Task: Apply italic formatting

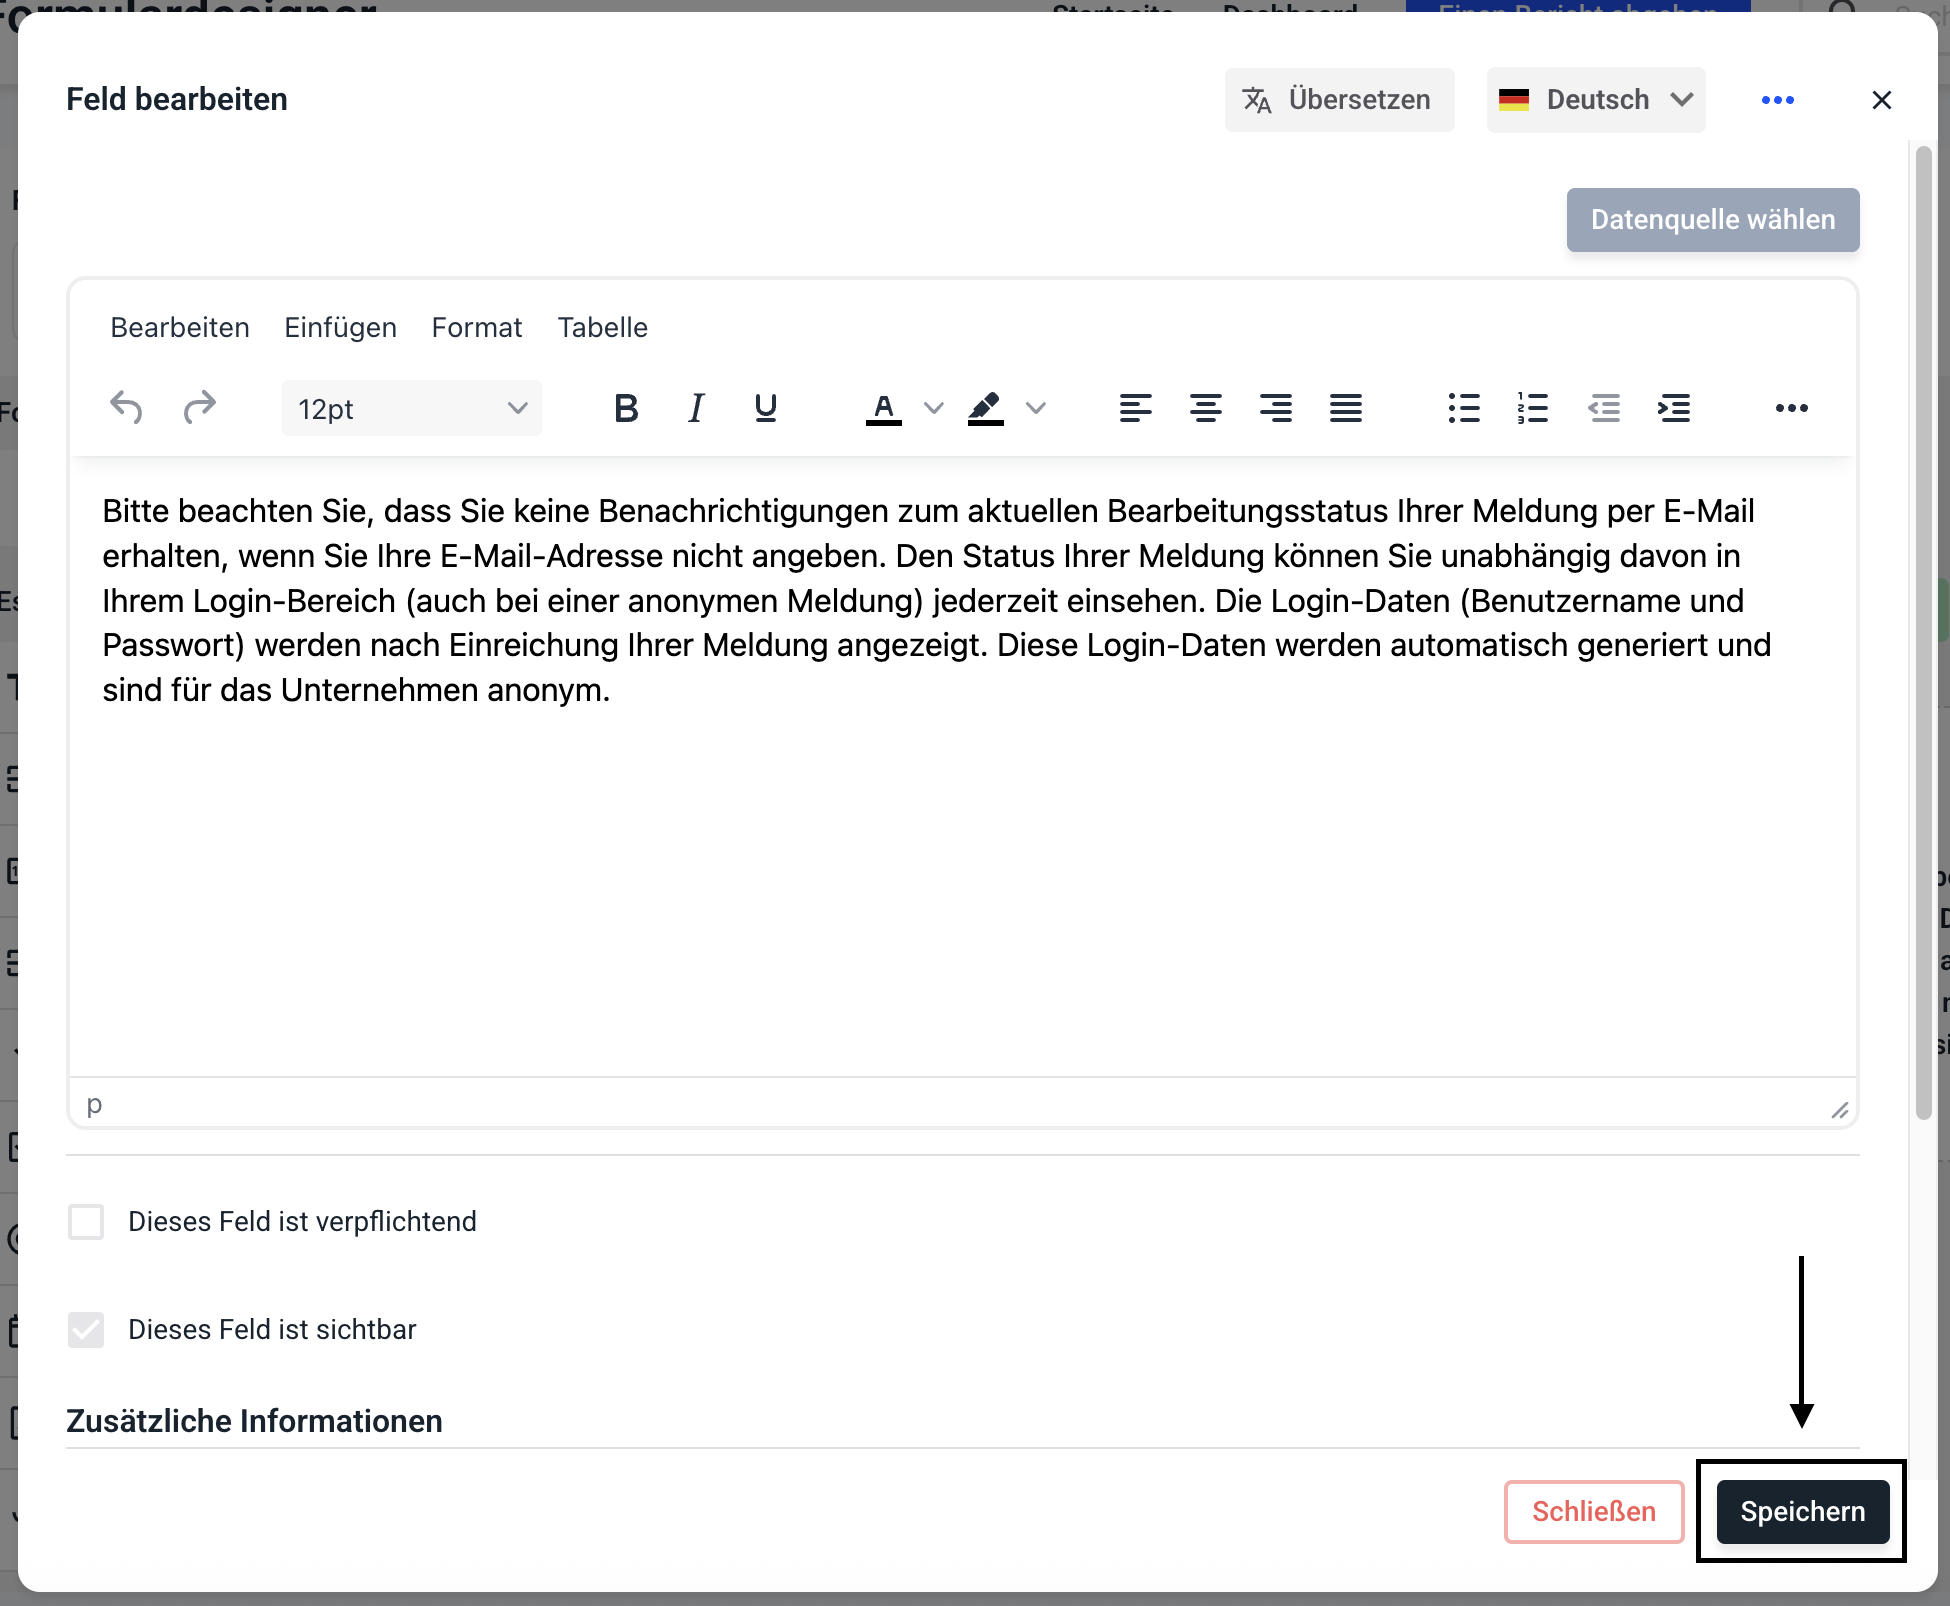Action: [x=696, y=408]
